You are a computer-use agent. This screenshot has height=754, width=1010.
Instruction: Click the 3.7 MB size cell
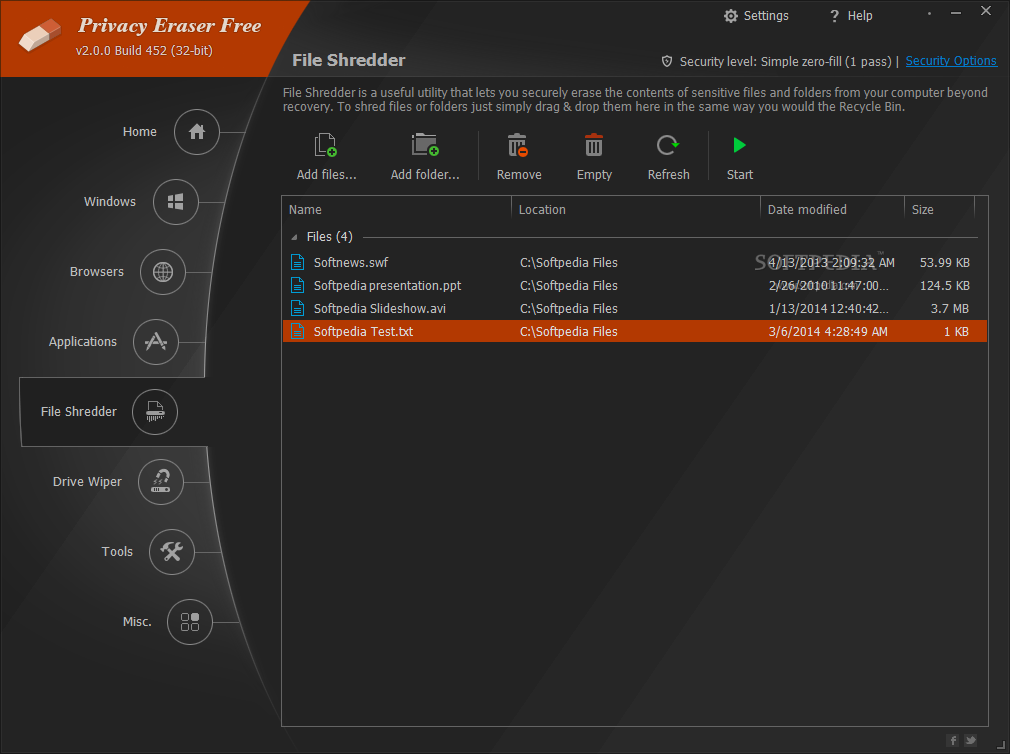pyautogui.click(x=949, y=309)
